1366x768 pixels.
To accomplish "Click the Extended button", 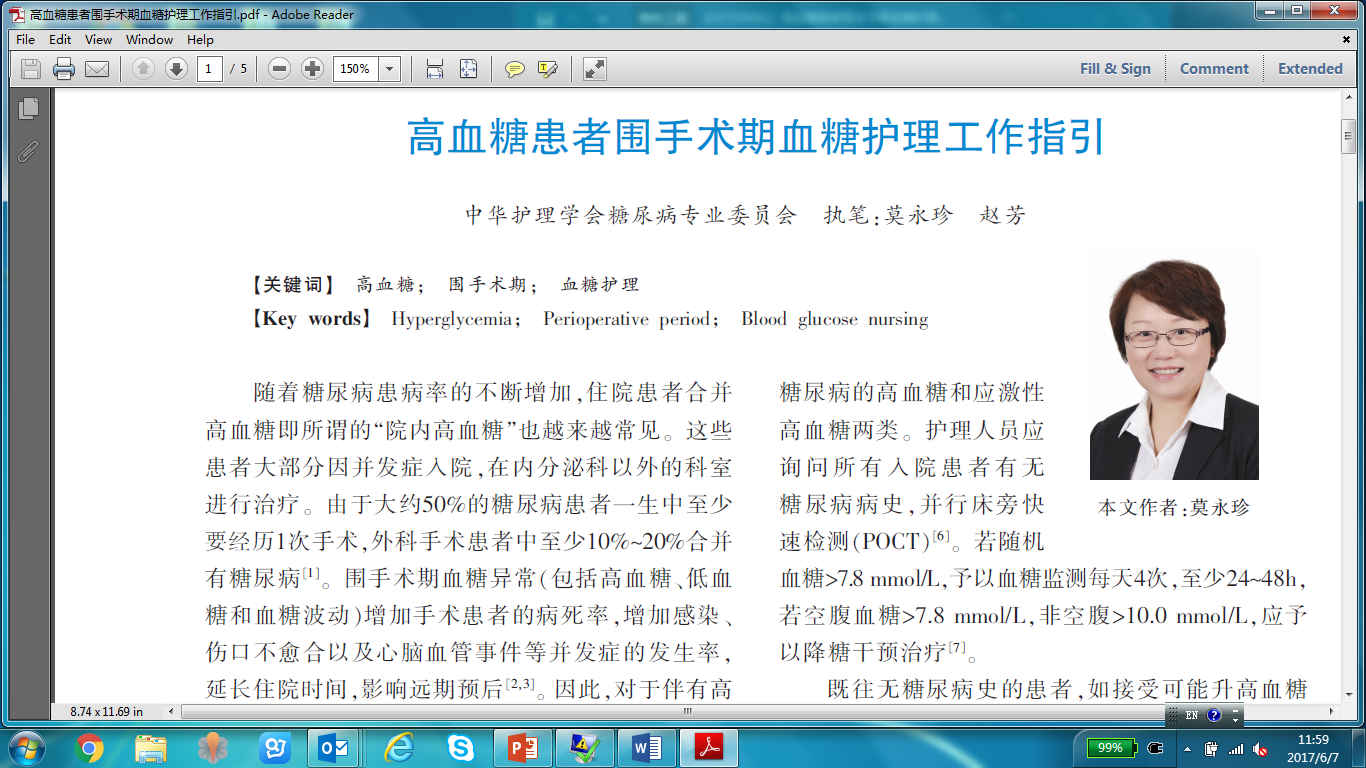I will coord(1310,69).
